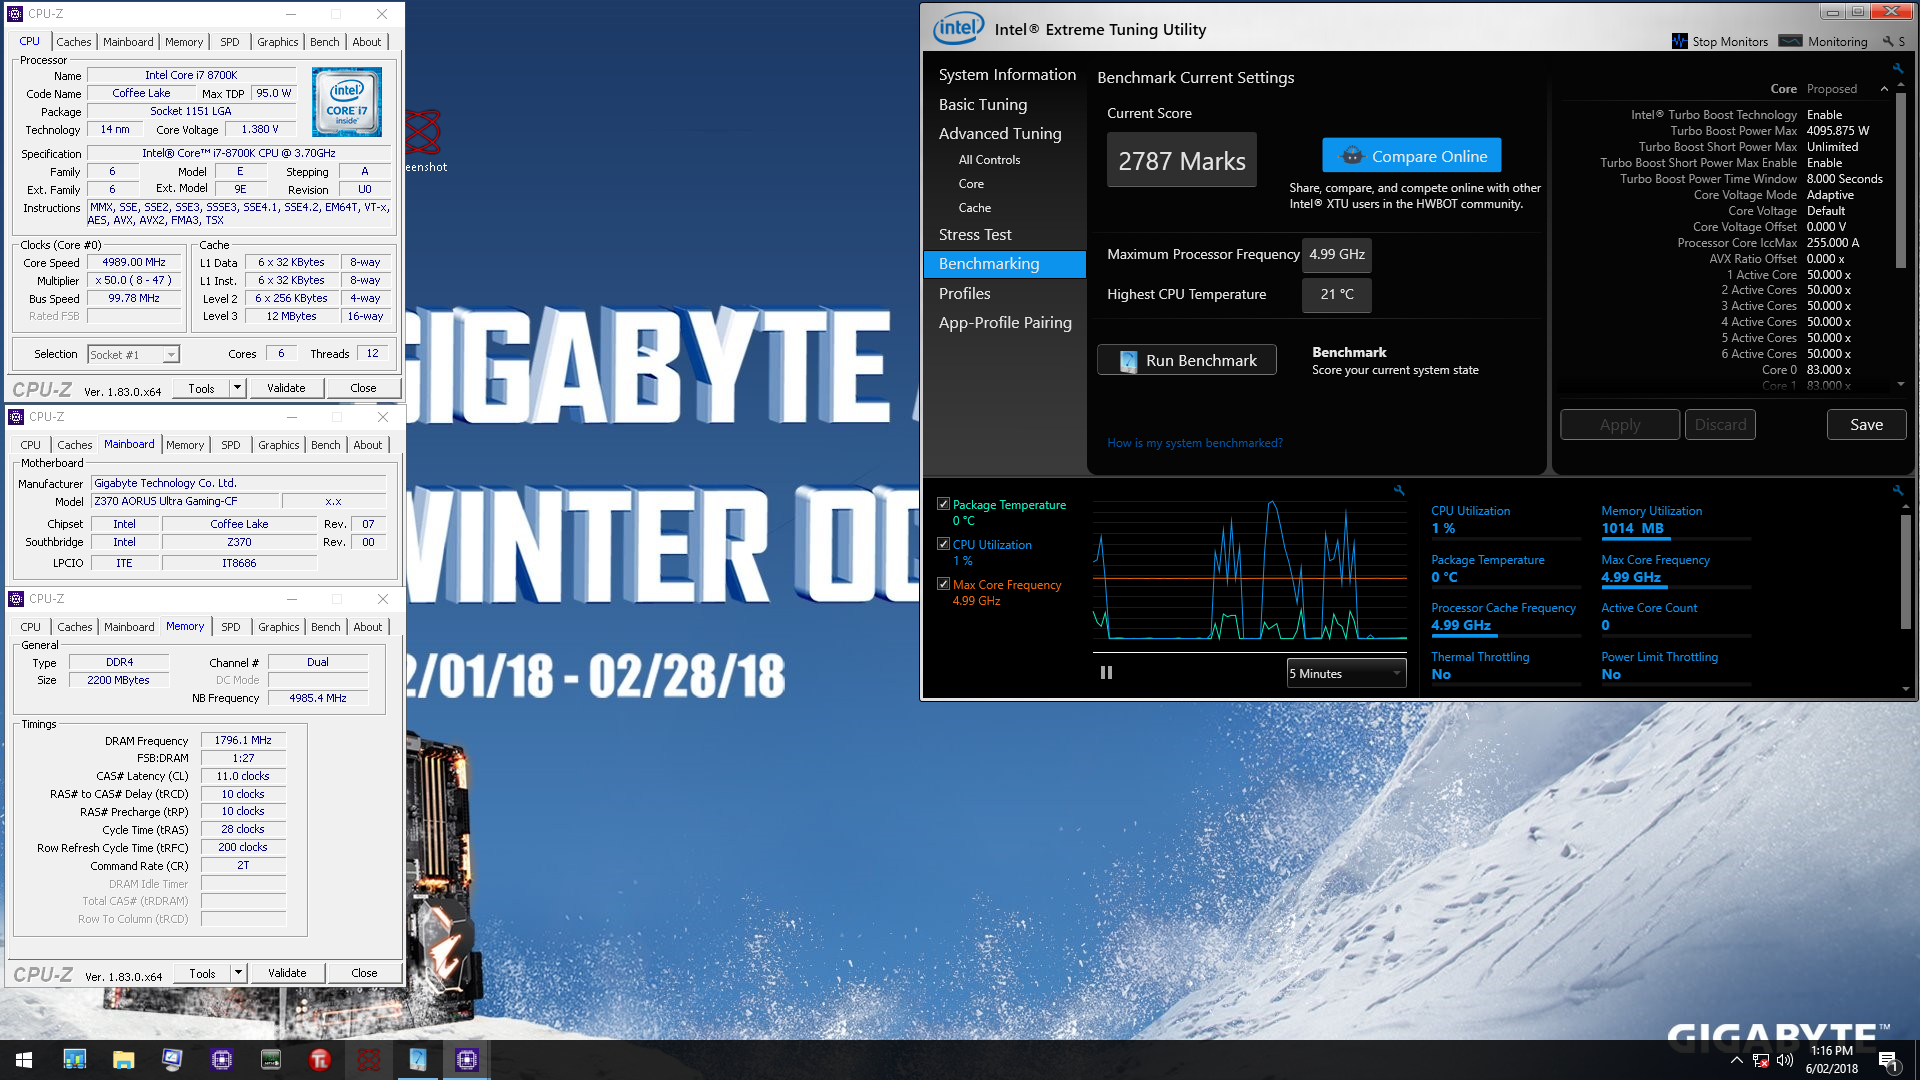This screenshot has width=1920, height=1080.
Task: Click Validate in top CPU-Z window
Action: point(286,388)
